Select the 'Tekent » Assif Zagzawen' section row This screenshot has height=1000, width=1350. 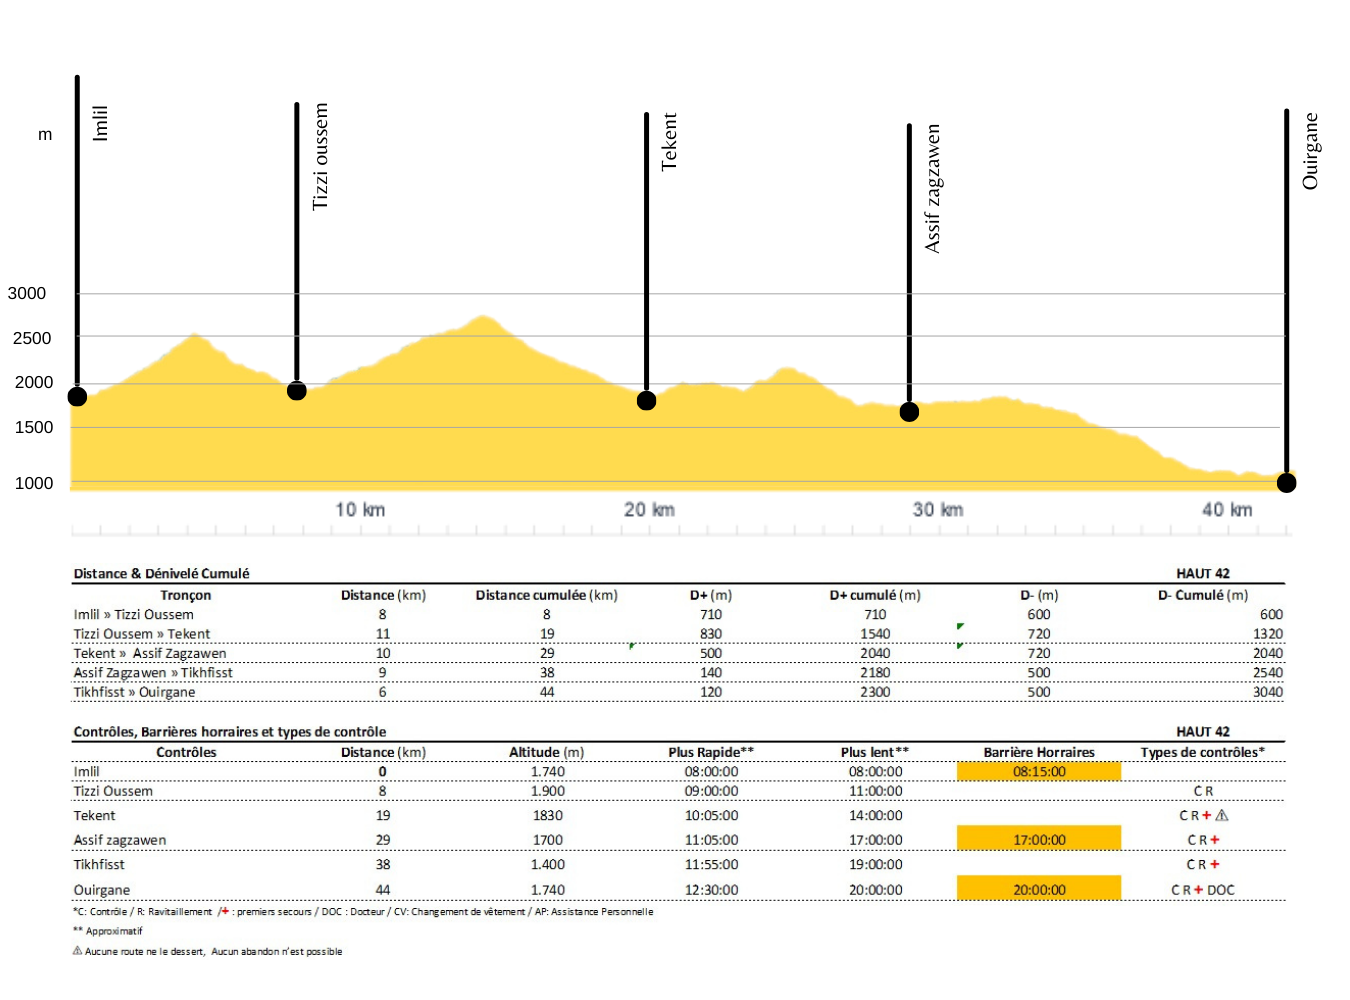point(678,653)
